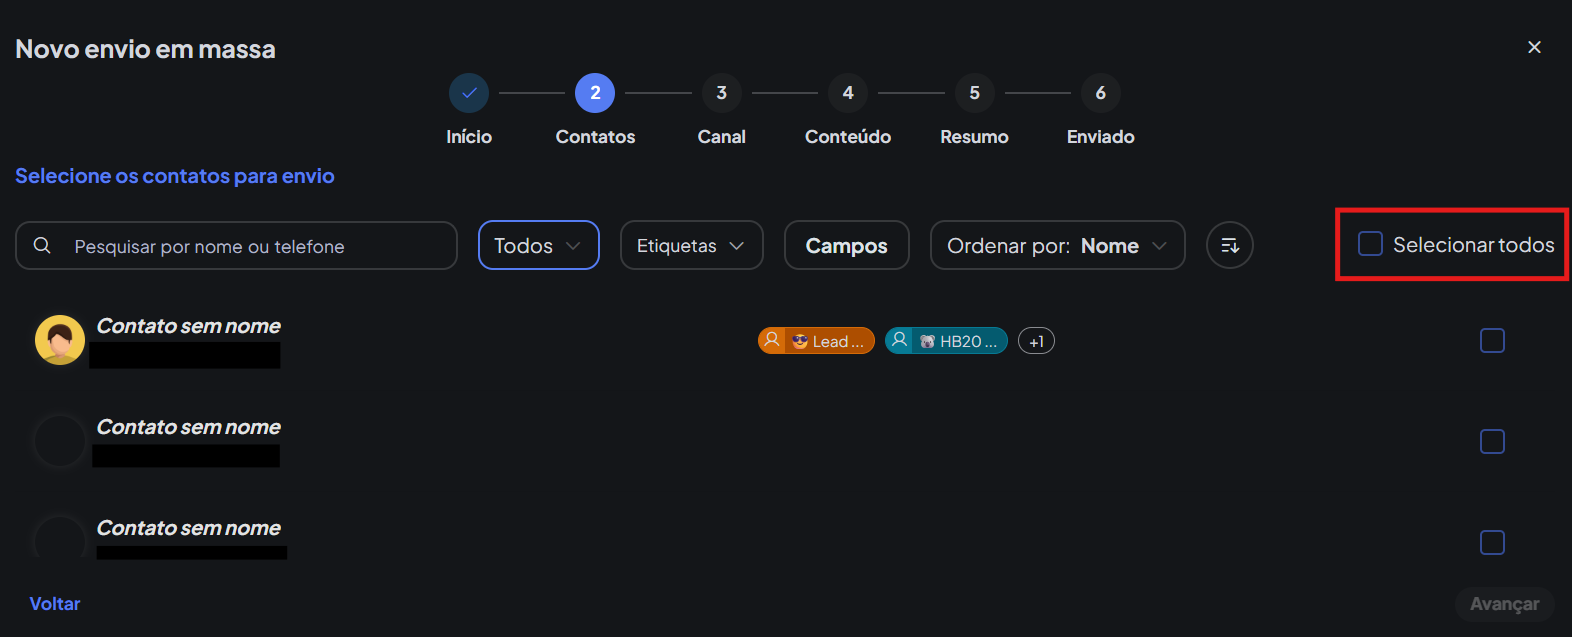Click the search magnifier icon
1572x637 pixels.
(x=42, y=246)
